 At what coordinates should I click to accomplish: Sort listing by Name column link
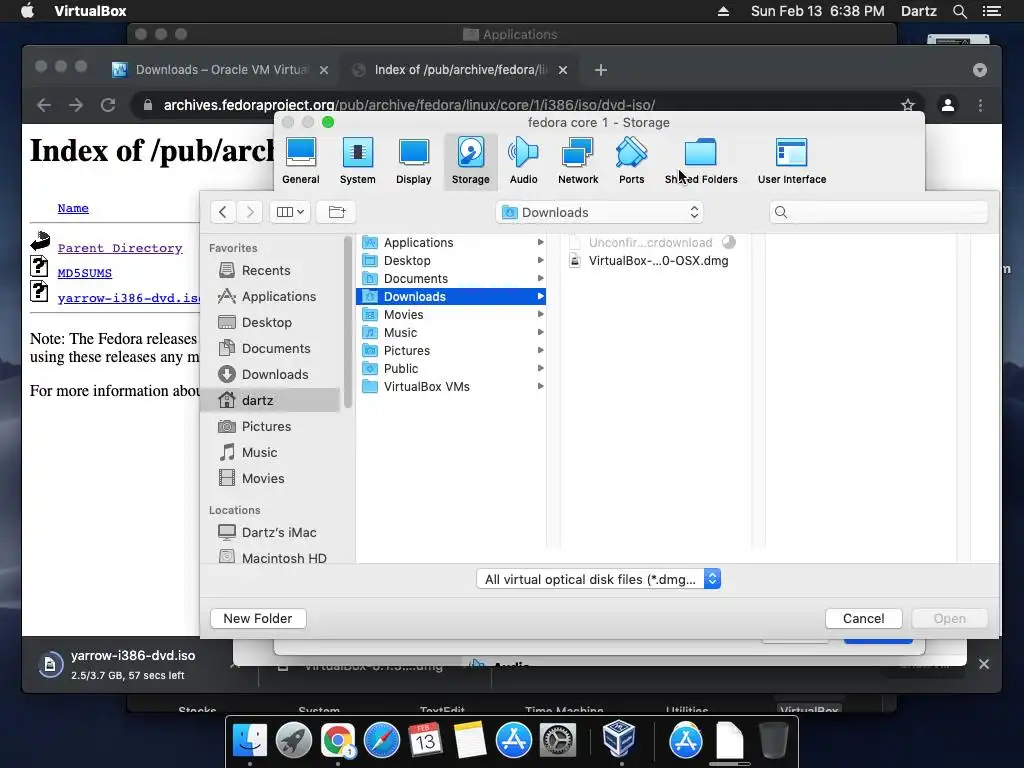73,208
